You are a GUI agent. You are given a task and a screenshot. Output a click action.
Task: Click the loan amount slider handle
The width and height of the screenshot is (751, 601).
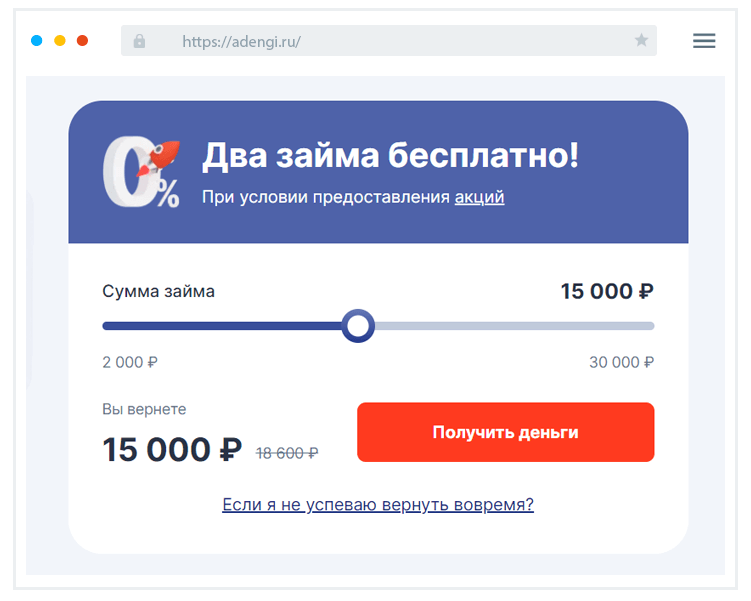(x=357, y=326)
